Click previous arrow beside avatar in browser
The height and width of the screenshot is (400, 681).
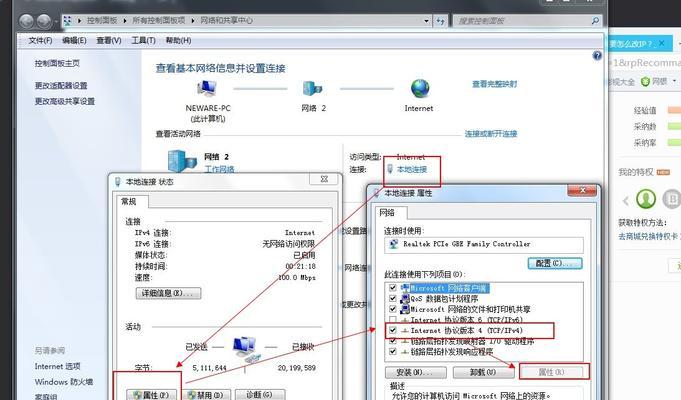[x=625, y=200]
